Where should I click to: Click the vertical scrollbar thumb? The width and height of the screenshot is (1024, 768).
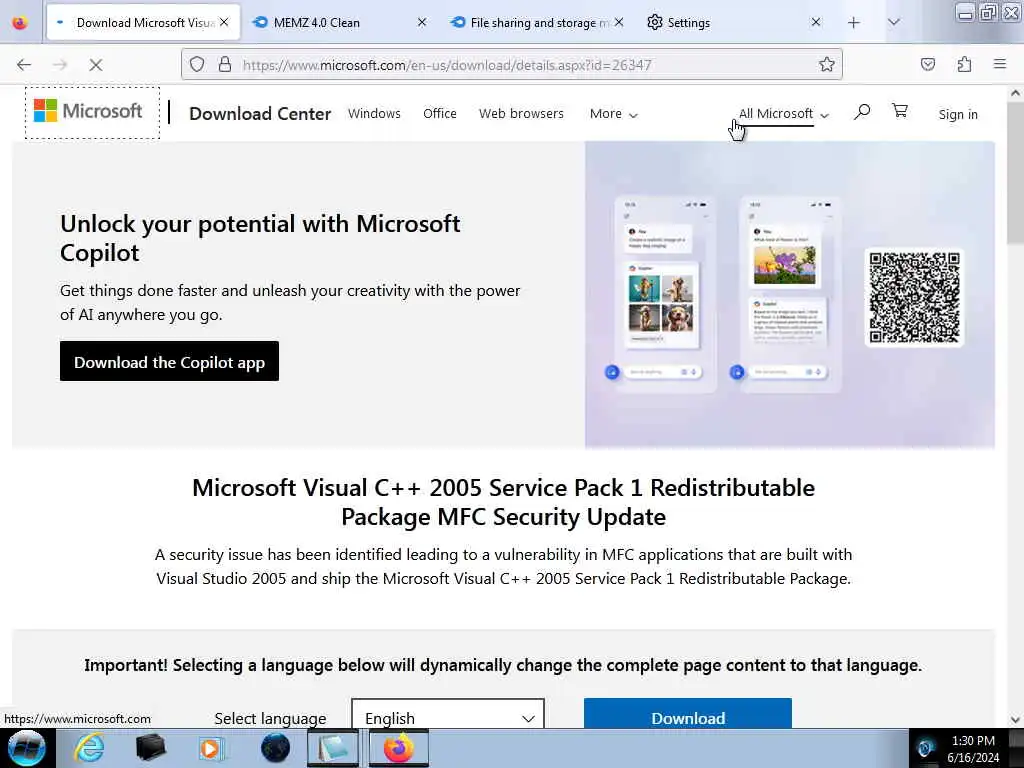click(1016, 173)
